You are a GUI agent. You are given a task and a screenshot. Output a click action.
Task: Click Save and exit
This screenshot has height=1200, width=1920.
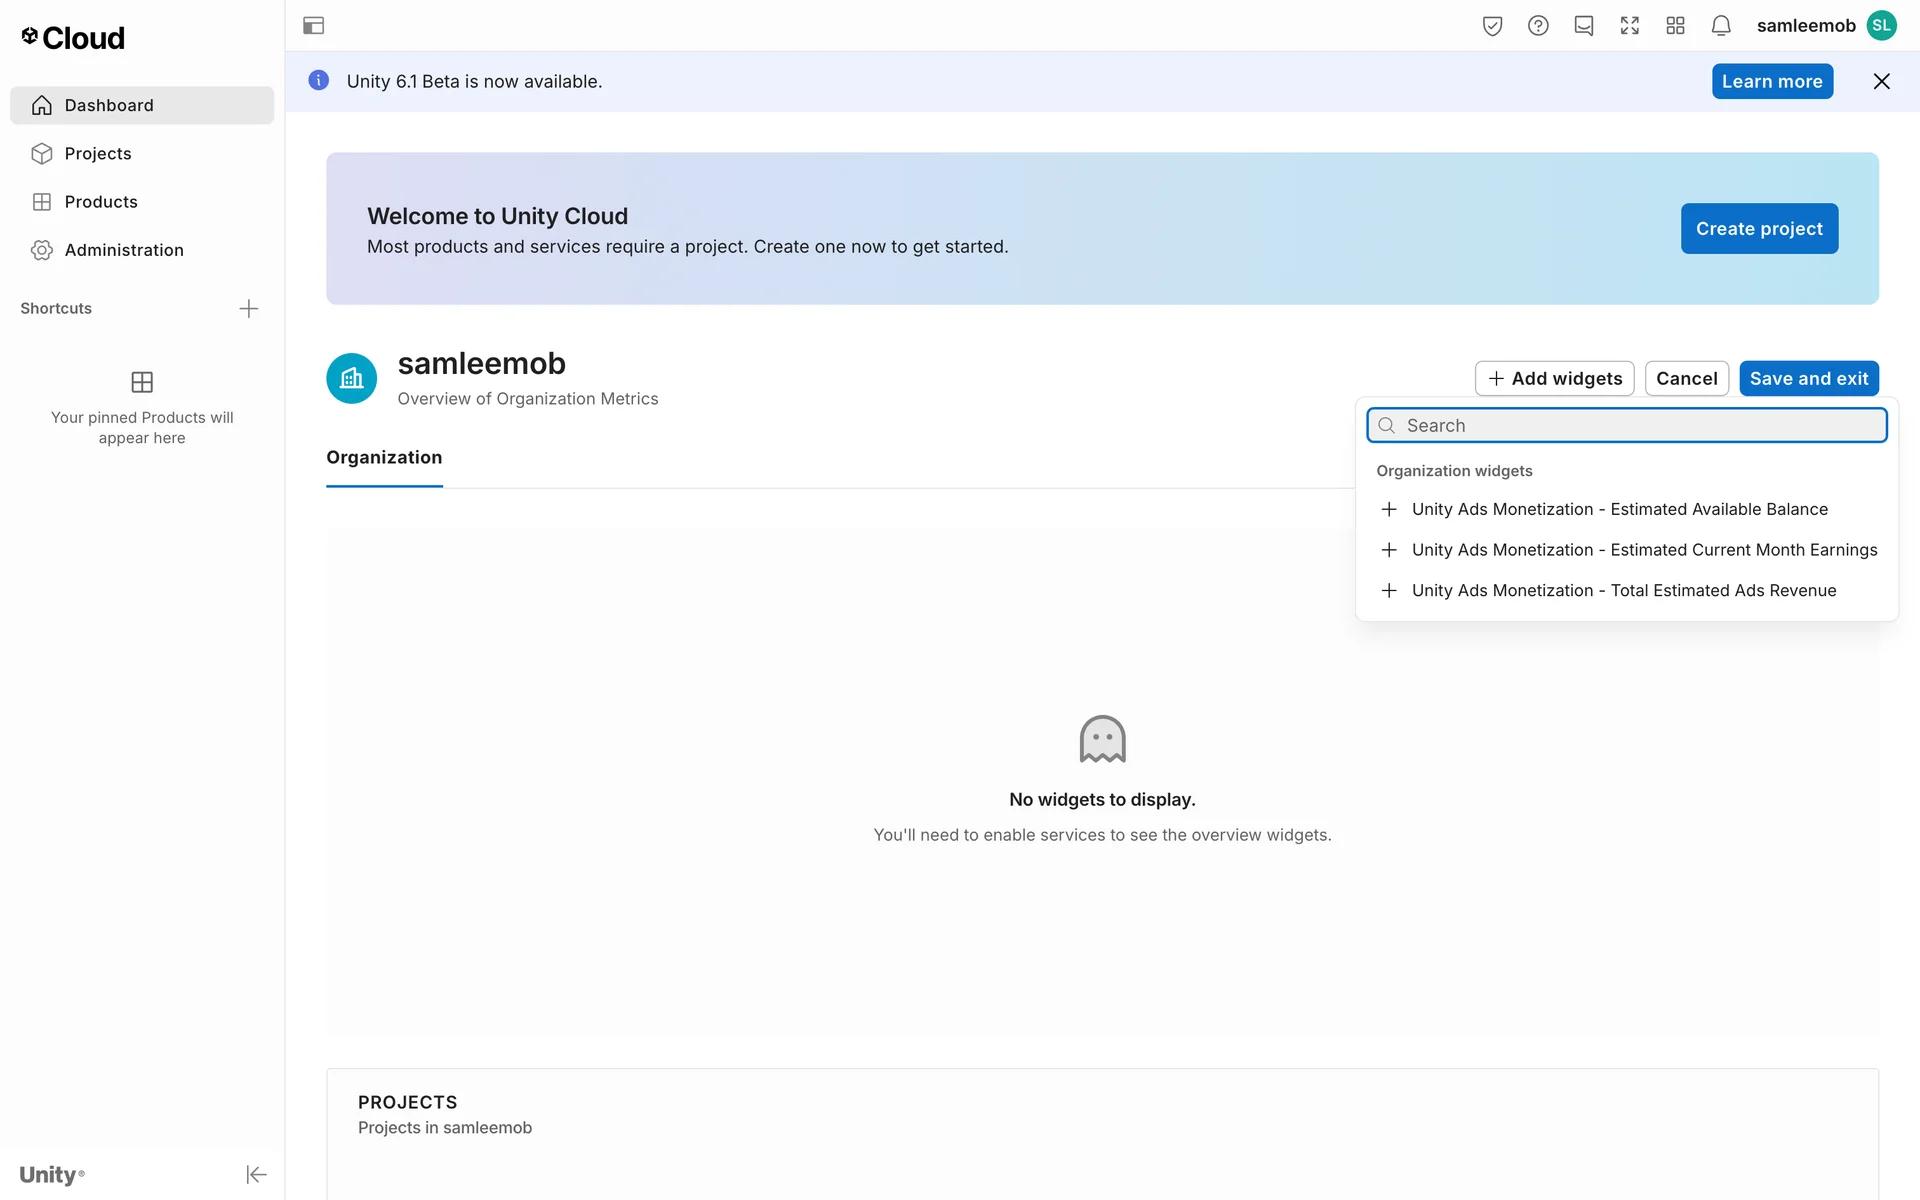(x=1808, y=379)
